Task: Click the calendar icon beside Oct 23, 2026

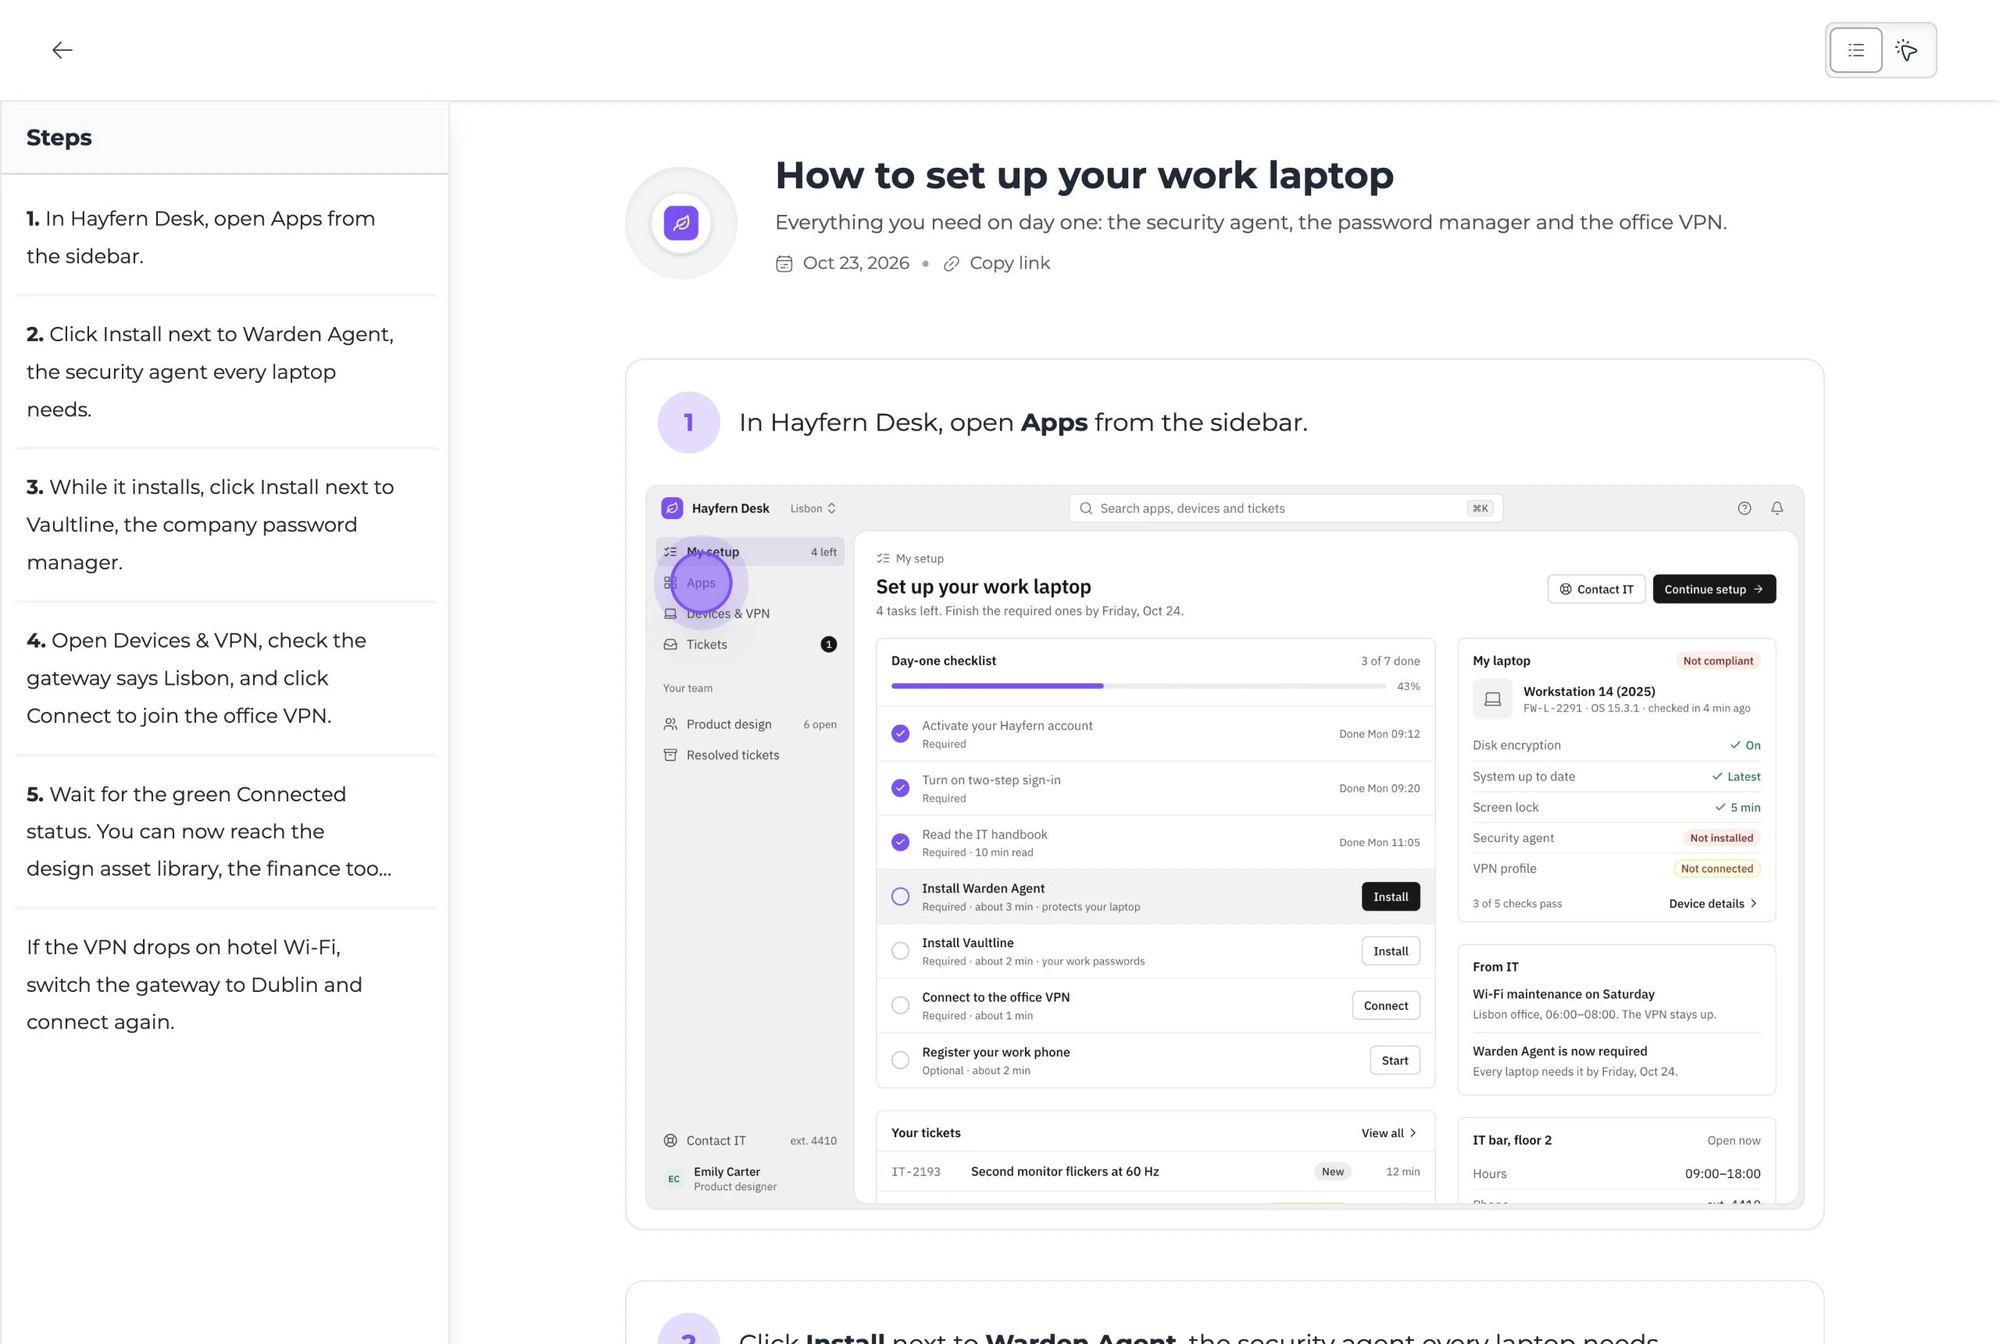Action: (x=784, y=264)
